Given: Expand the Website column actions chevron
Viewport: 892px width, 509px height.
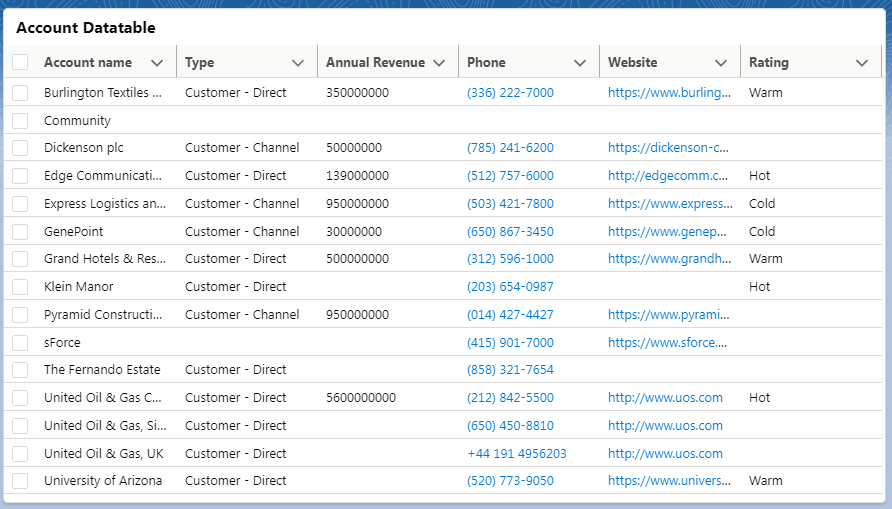Looking at the screenshot, I should 721,63.
